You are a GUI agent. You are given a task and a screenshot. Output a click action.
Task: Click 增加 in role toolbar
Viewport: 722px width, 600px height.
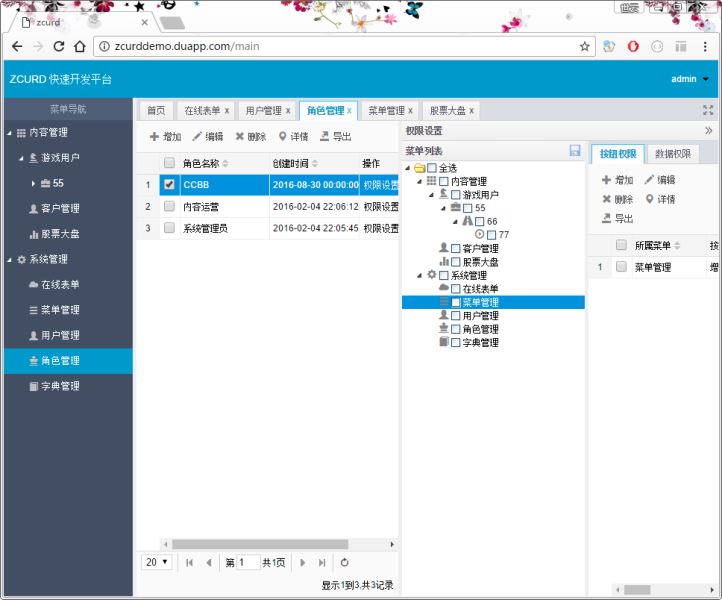165,137
